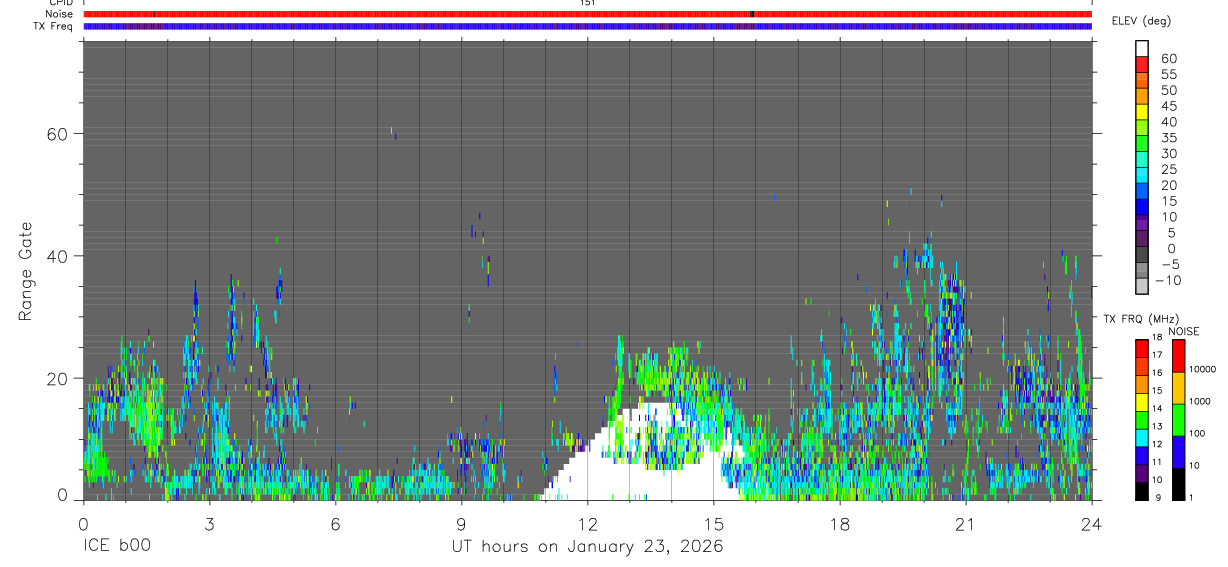Pick the yellow swatch in the ELEV color bar

[1142, 111]
